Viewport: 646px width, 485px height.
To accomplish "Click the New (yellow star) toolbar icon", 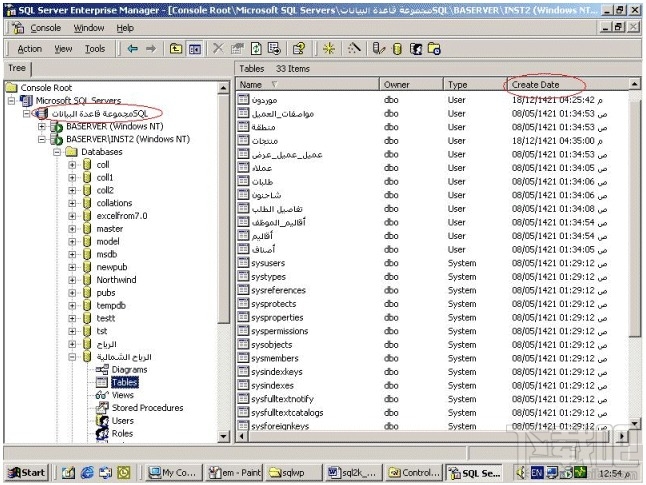I will (329, 49).
